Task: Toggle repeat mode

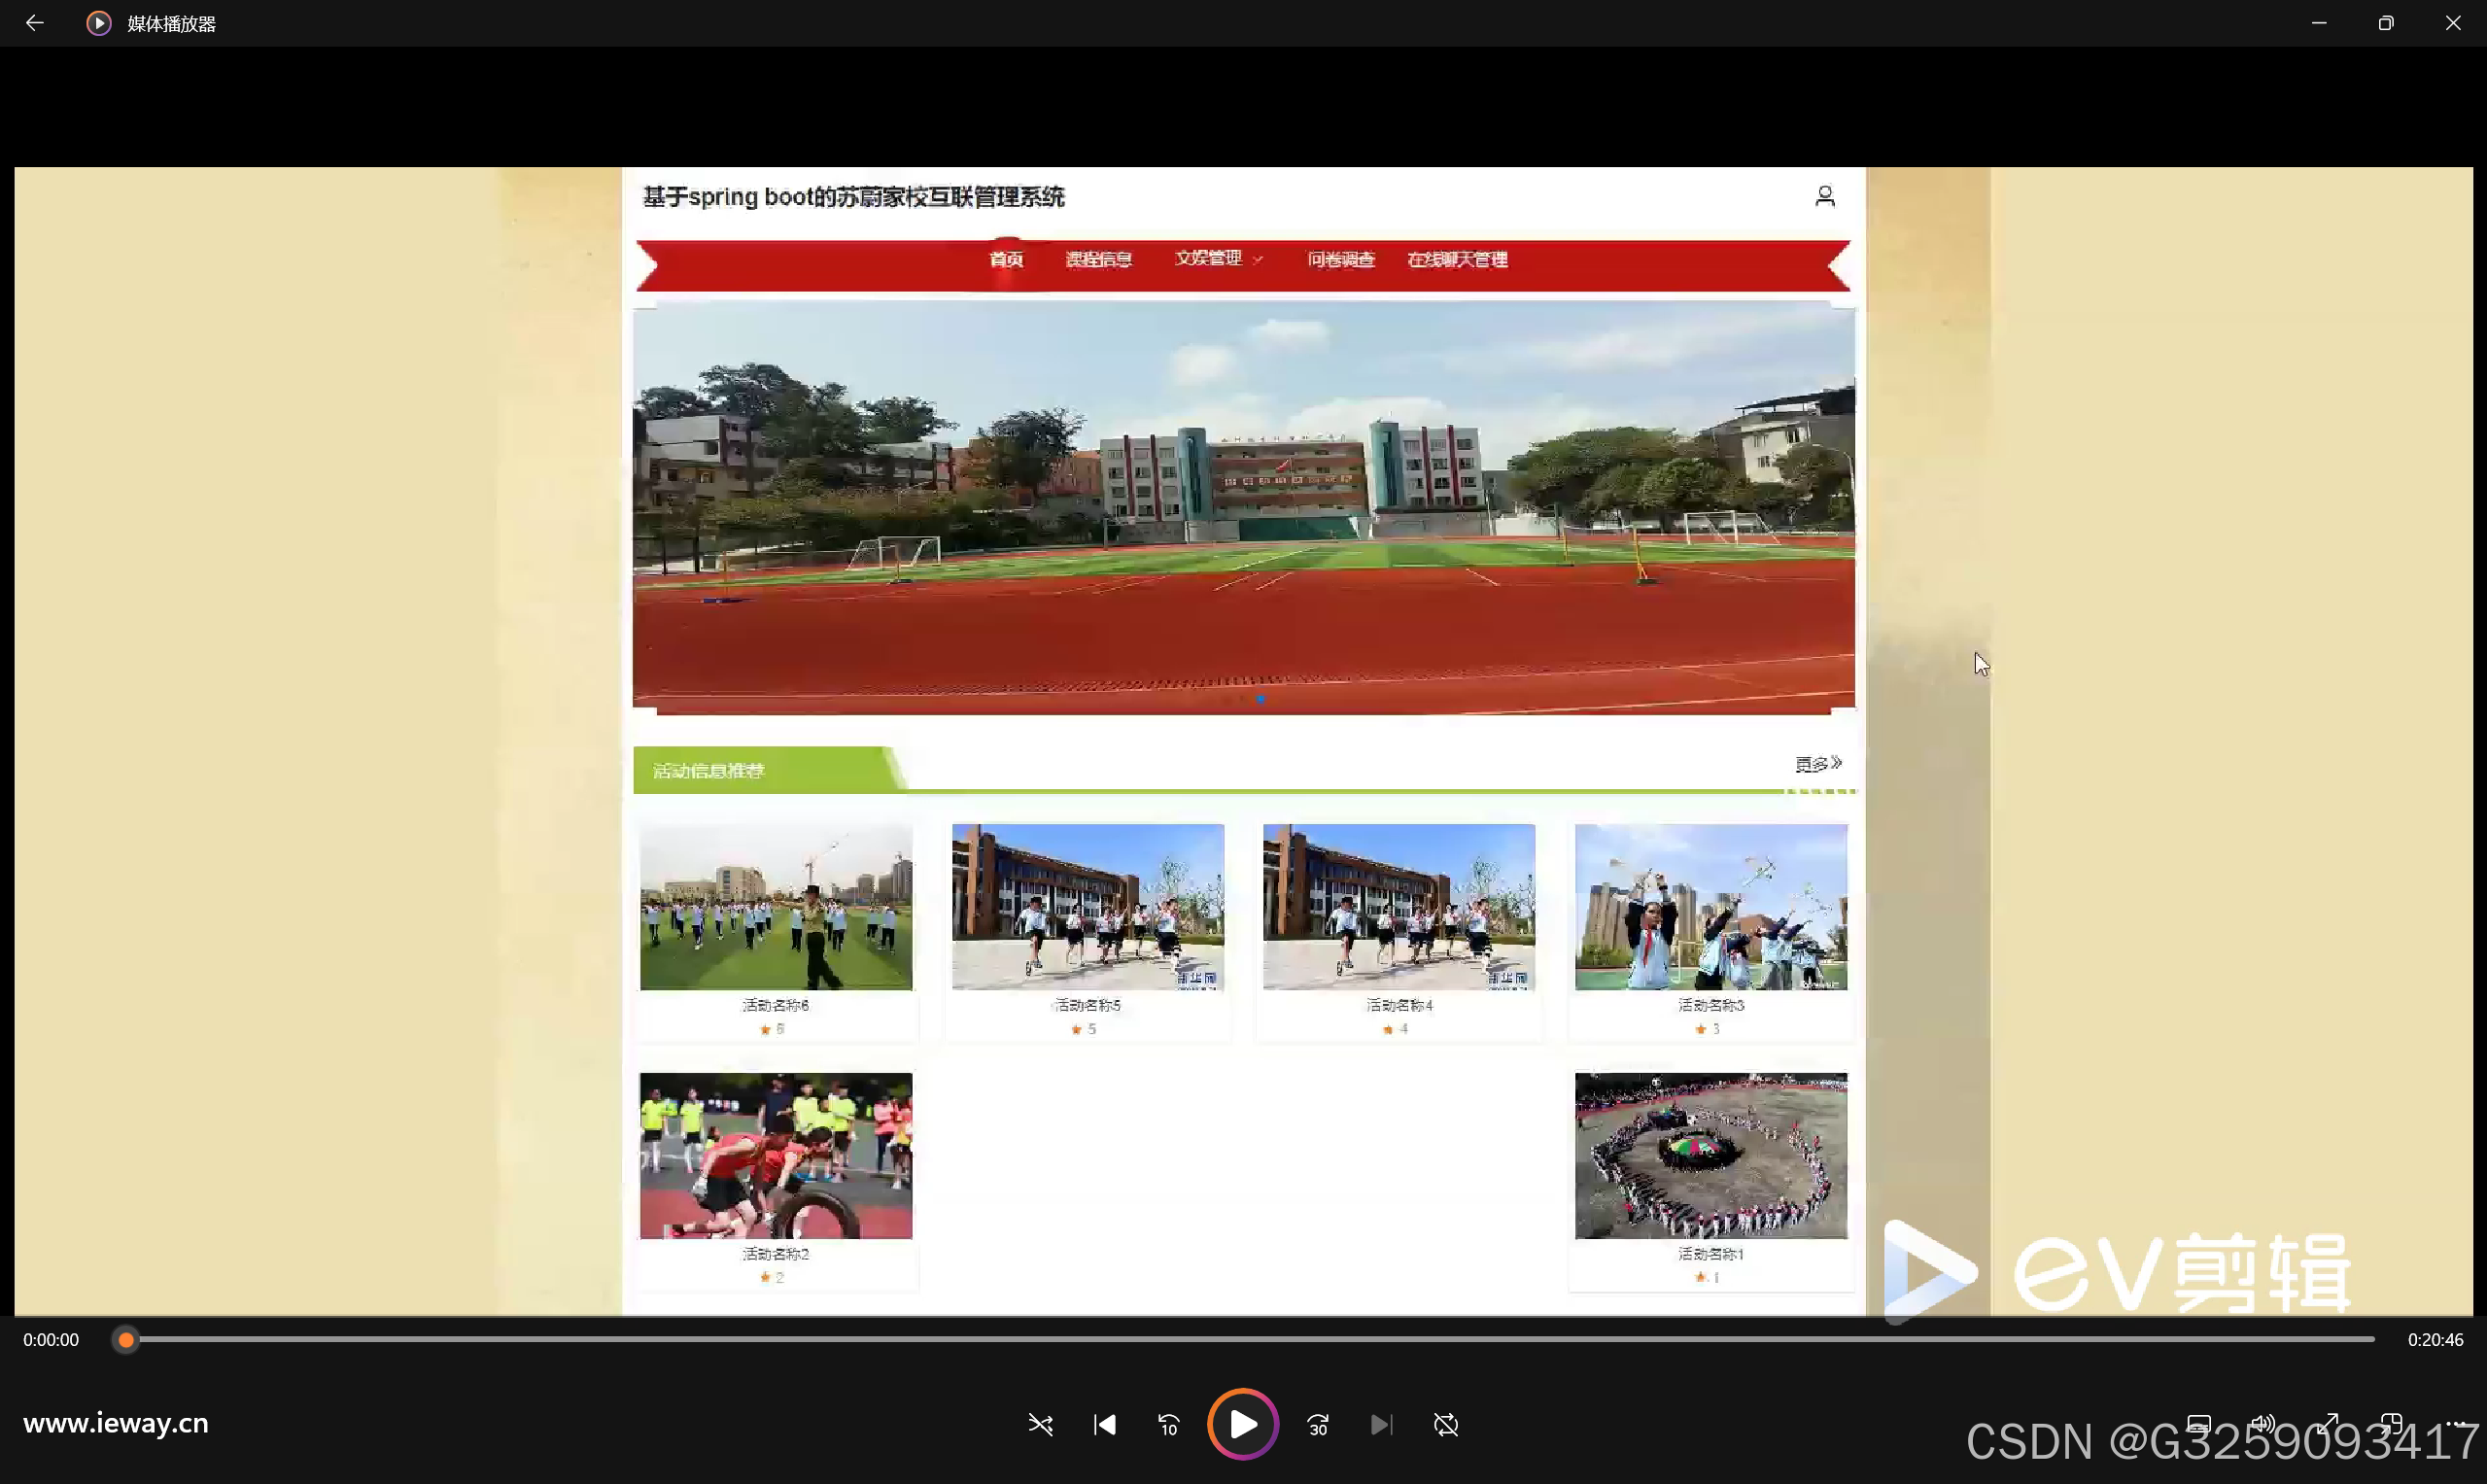Action: coord(1446,1425)
